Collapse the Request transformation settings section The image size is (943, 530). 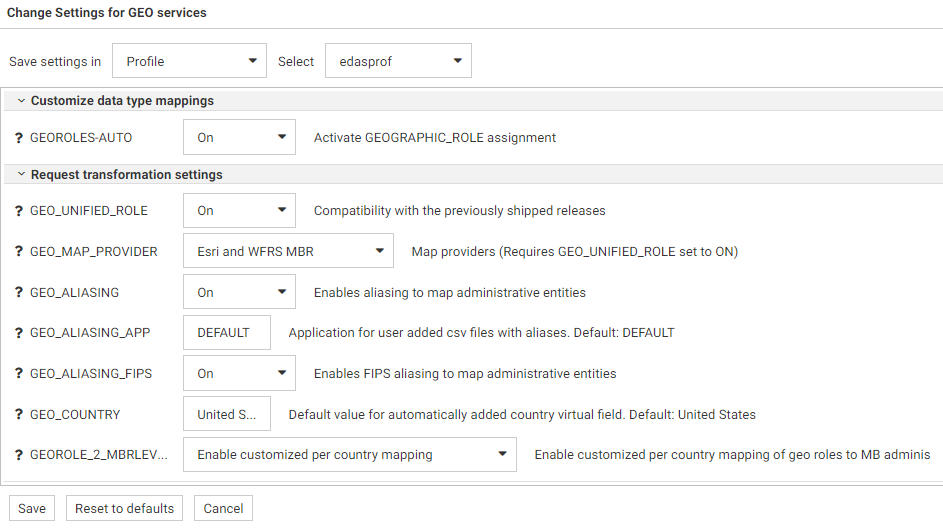21,175
